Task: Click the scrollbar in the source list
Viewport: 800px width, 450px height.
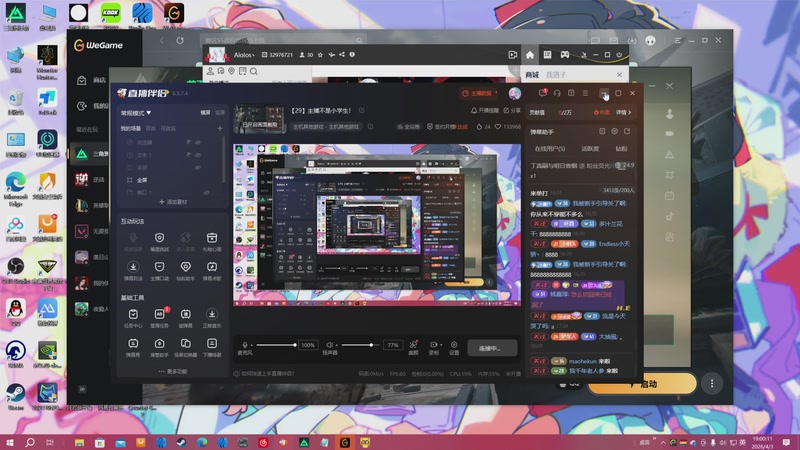Action: [223, 160]
